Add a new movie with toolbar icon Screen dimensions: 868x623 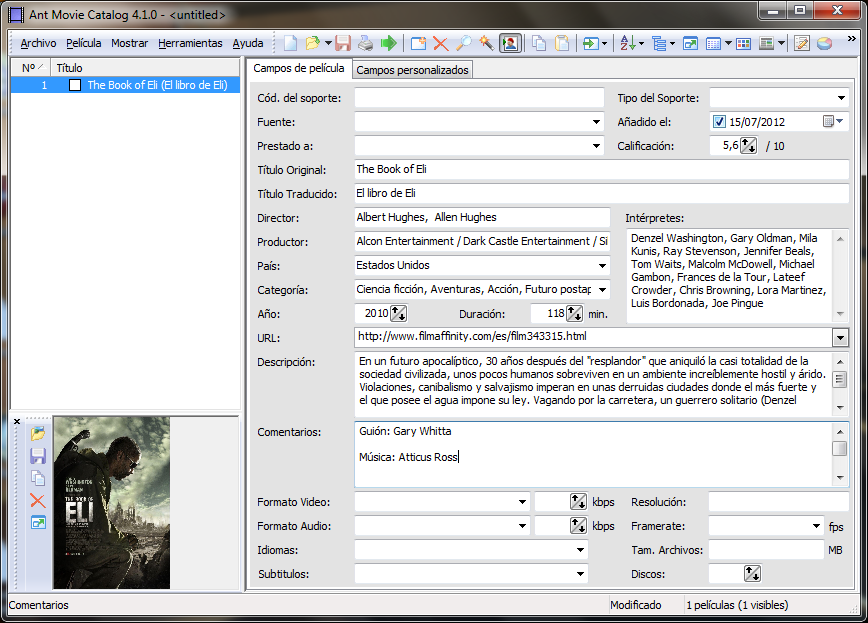coord(418,43)
